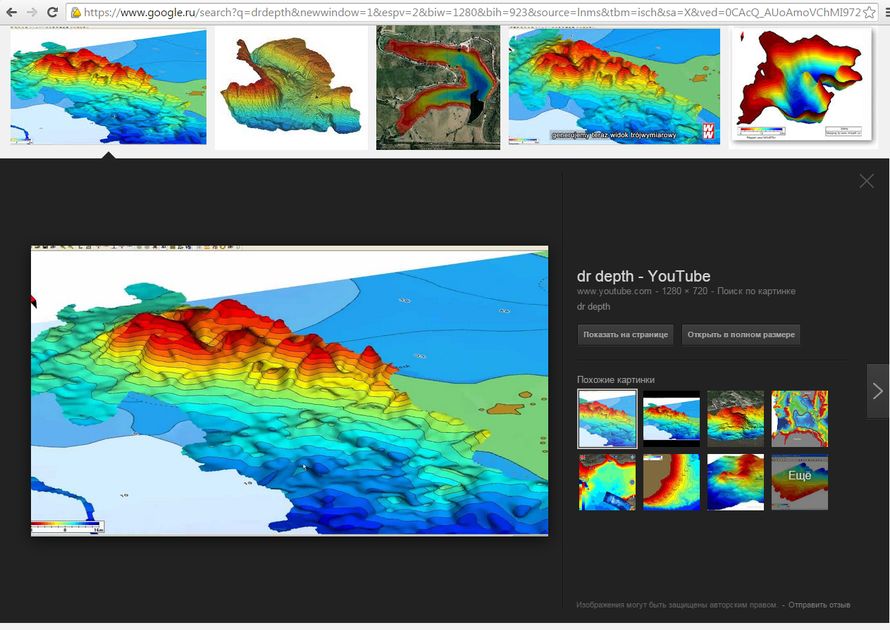Viewport: 890px width, 630px height.
Task: Open the "Еще" more similar images thumbnail
Action: [799, 481]
